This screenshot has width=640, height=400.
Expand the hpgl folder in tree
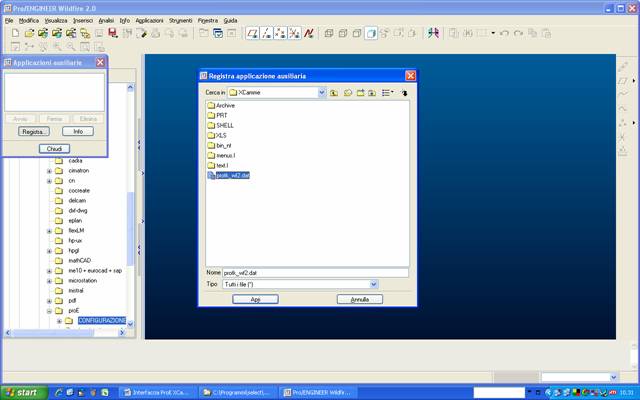[x=49, y=251]
